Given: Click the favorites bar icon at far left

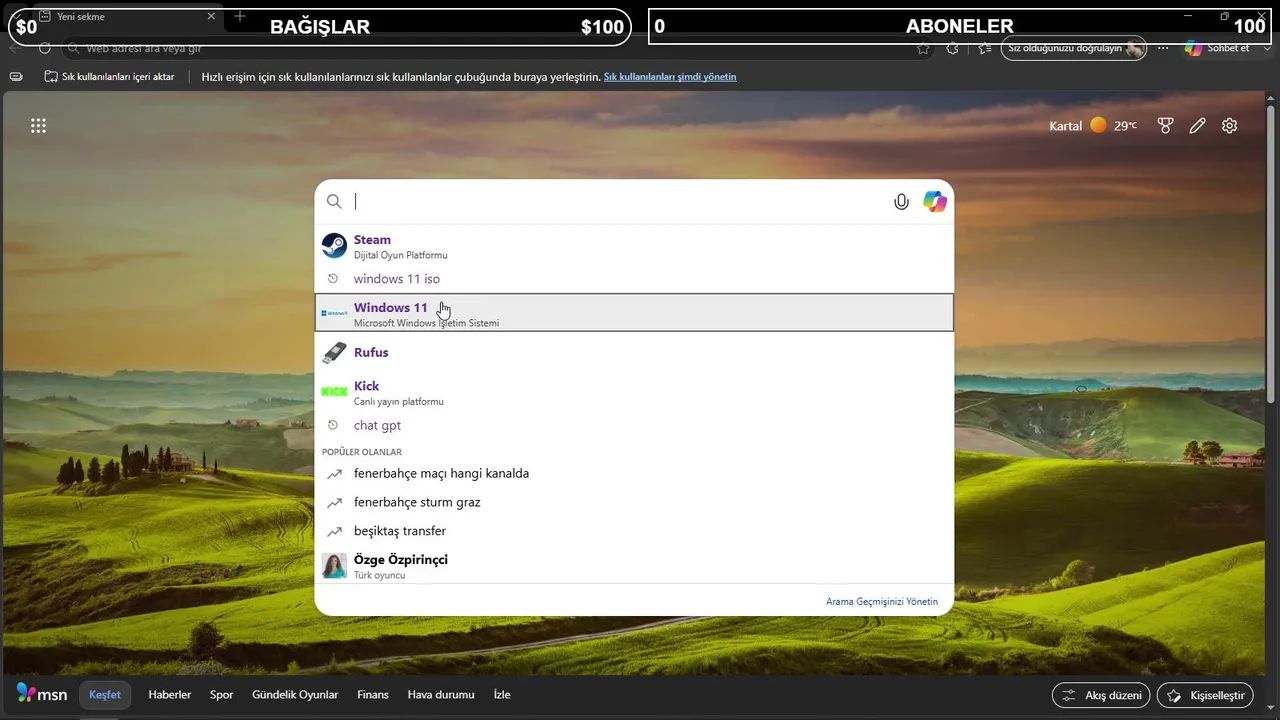Looking at the screenshot, I should 16,77.
